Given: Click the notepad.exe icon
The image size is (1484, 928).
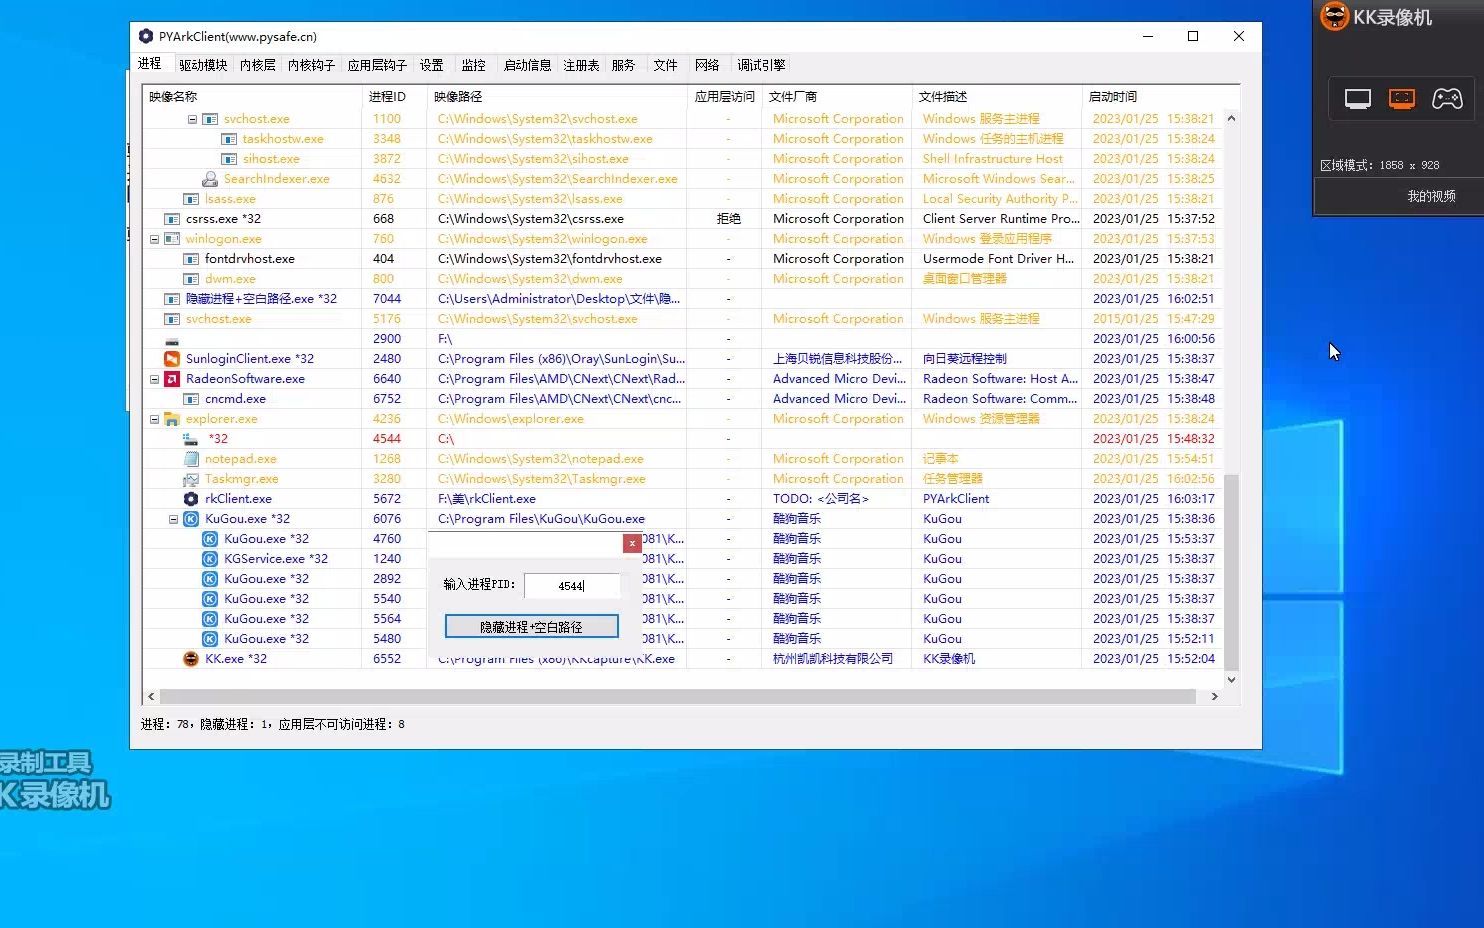Looking at the screenshot, I should pos(191,459).
